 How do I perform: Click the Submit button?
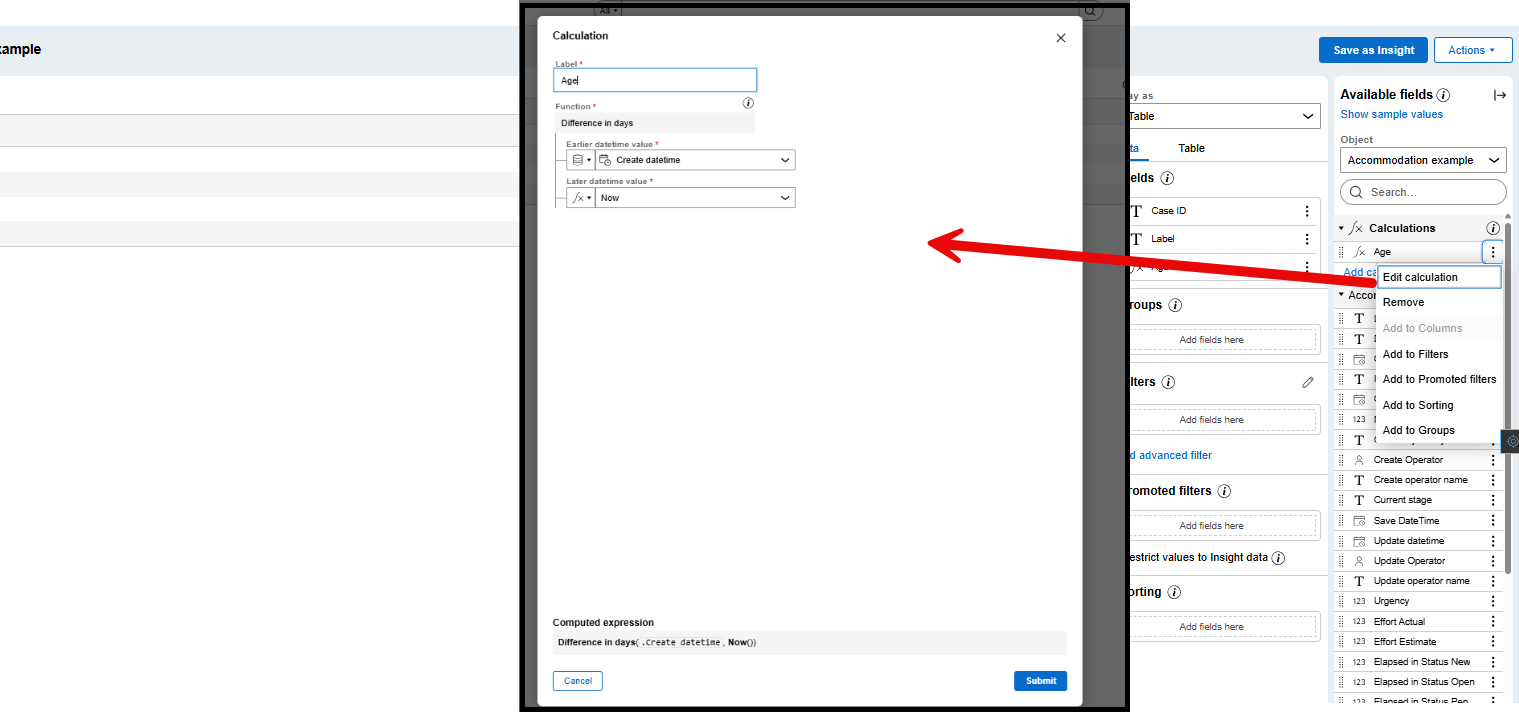coord(1040,681)
